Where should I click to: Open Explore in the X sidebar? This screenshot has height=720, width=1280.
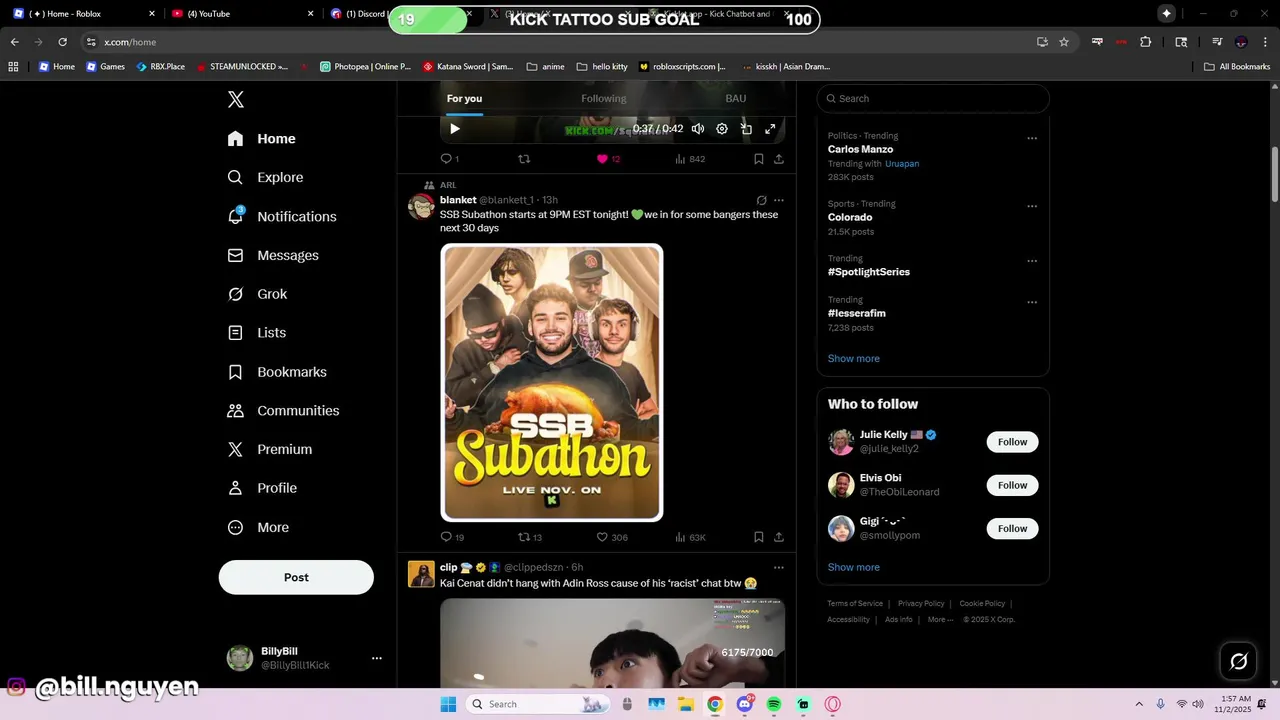tap(266, 177)
